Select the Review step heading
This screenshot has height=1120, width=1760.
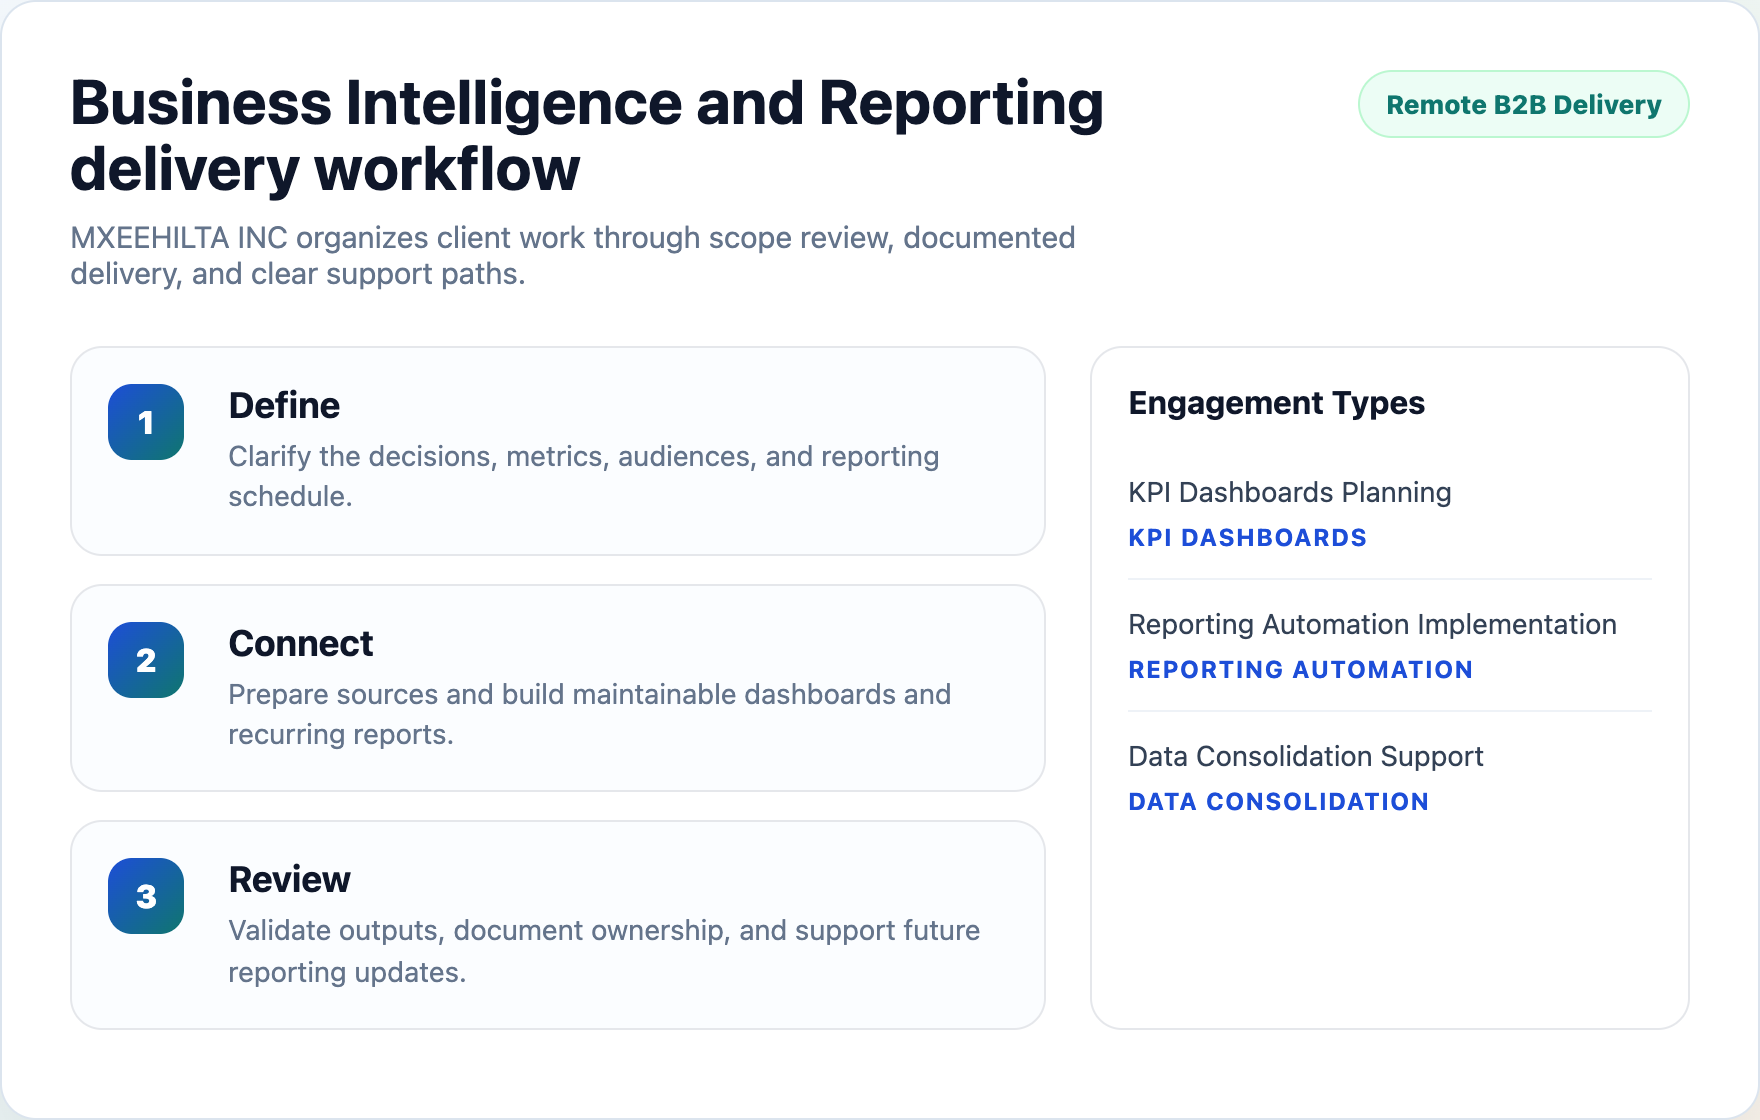289,880
